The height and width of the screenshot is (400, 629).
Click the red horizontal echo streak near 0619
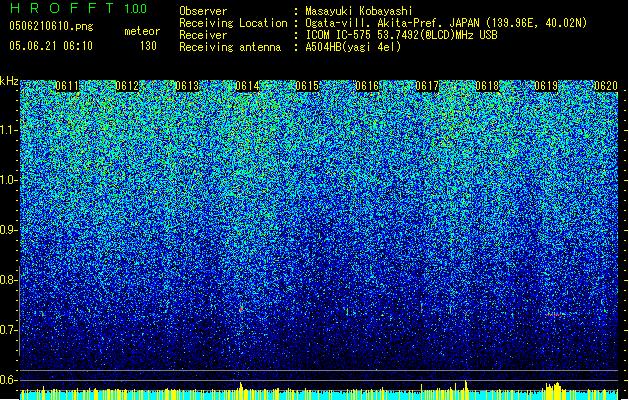(x=556, y=315)
